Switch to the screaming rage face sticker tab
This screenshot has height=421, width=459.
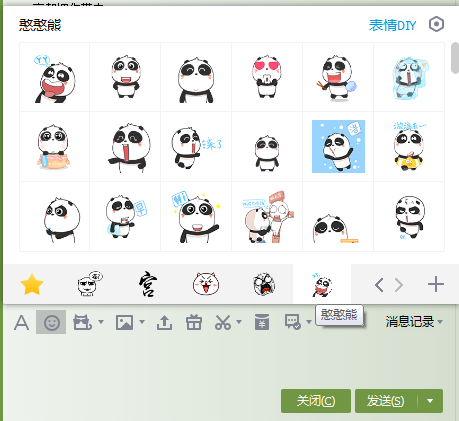click(x=264, y=284)
